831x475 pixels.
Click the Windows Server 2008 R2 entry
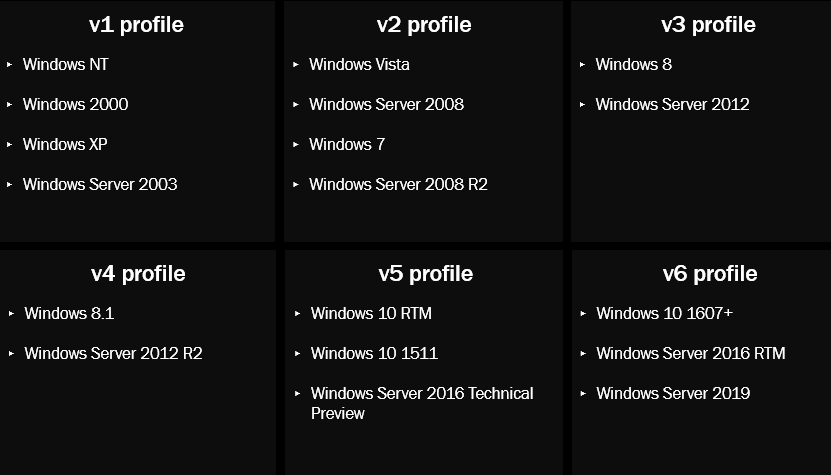pyautogui.click(x=398, y=184)
